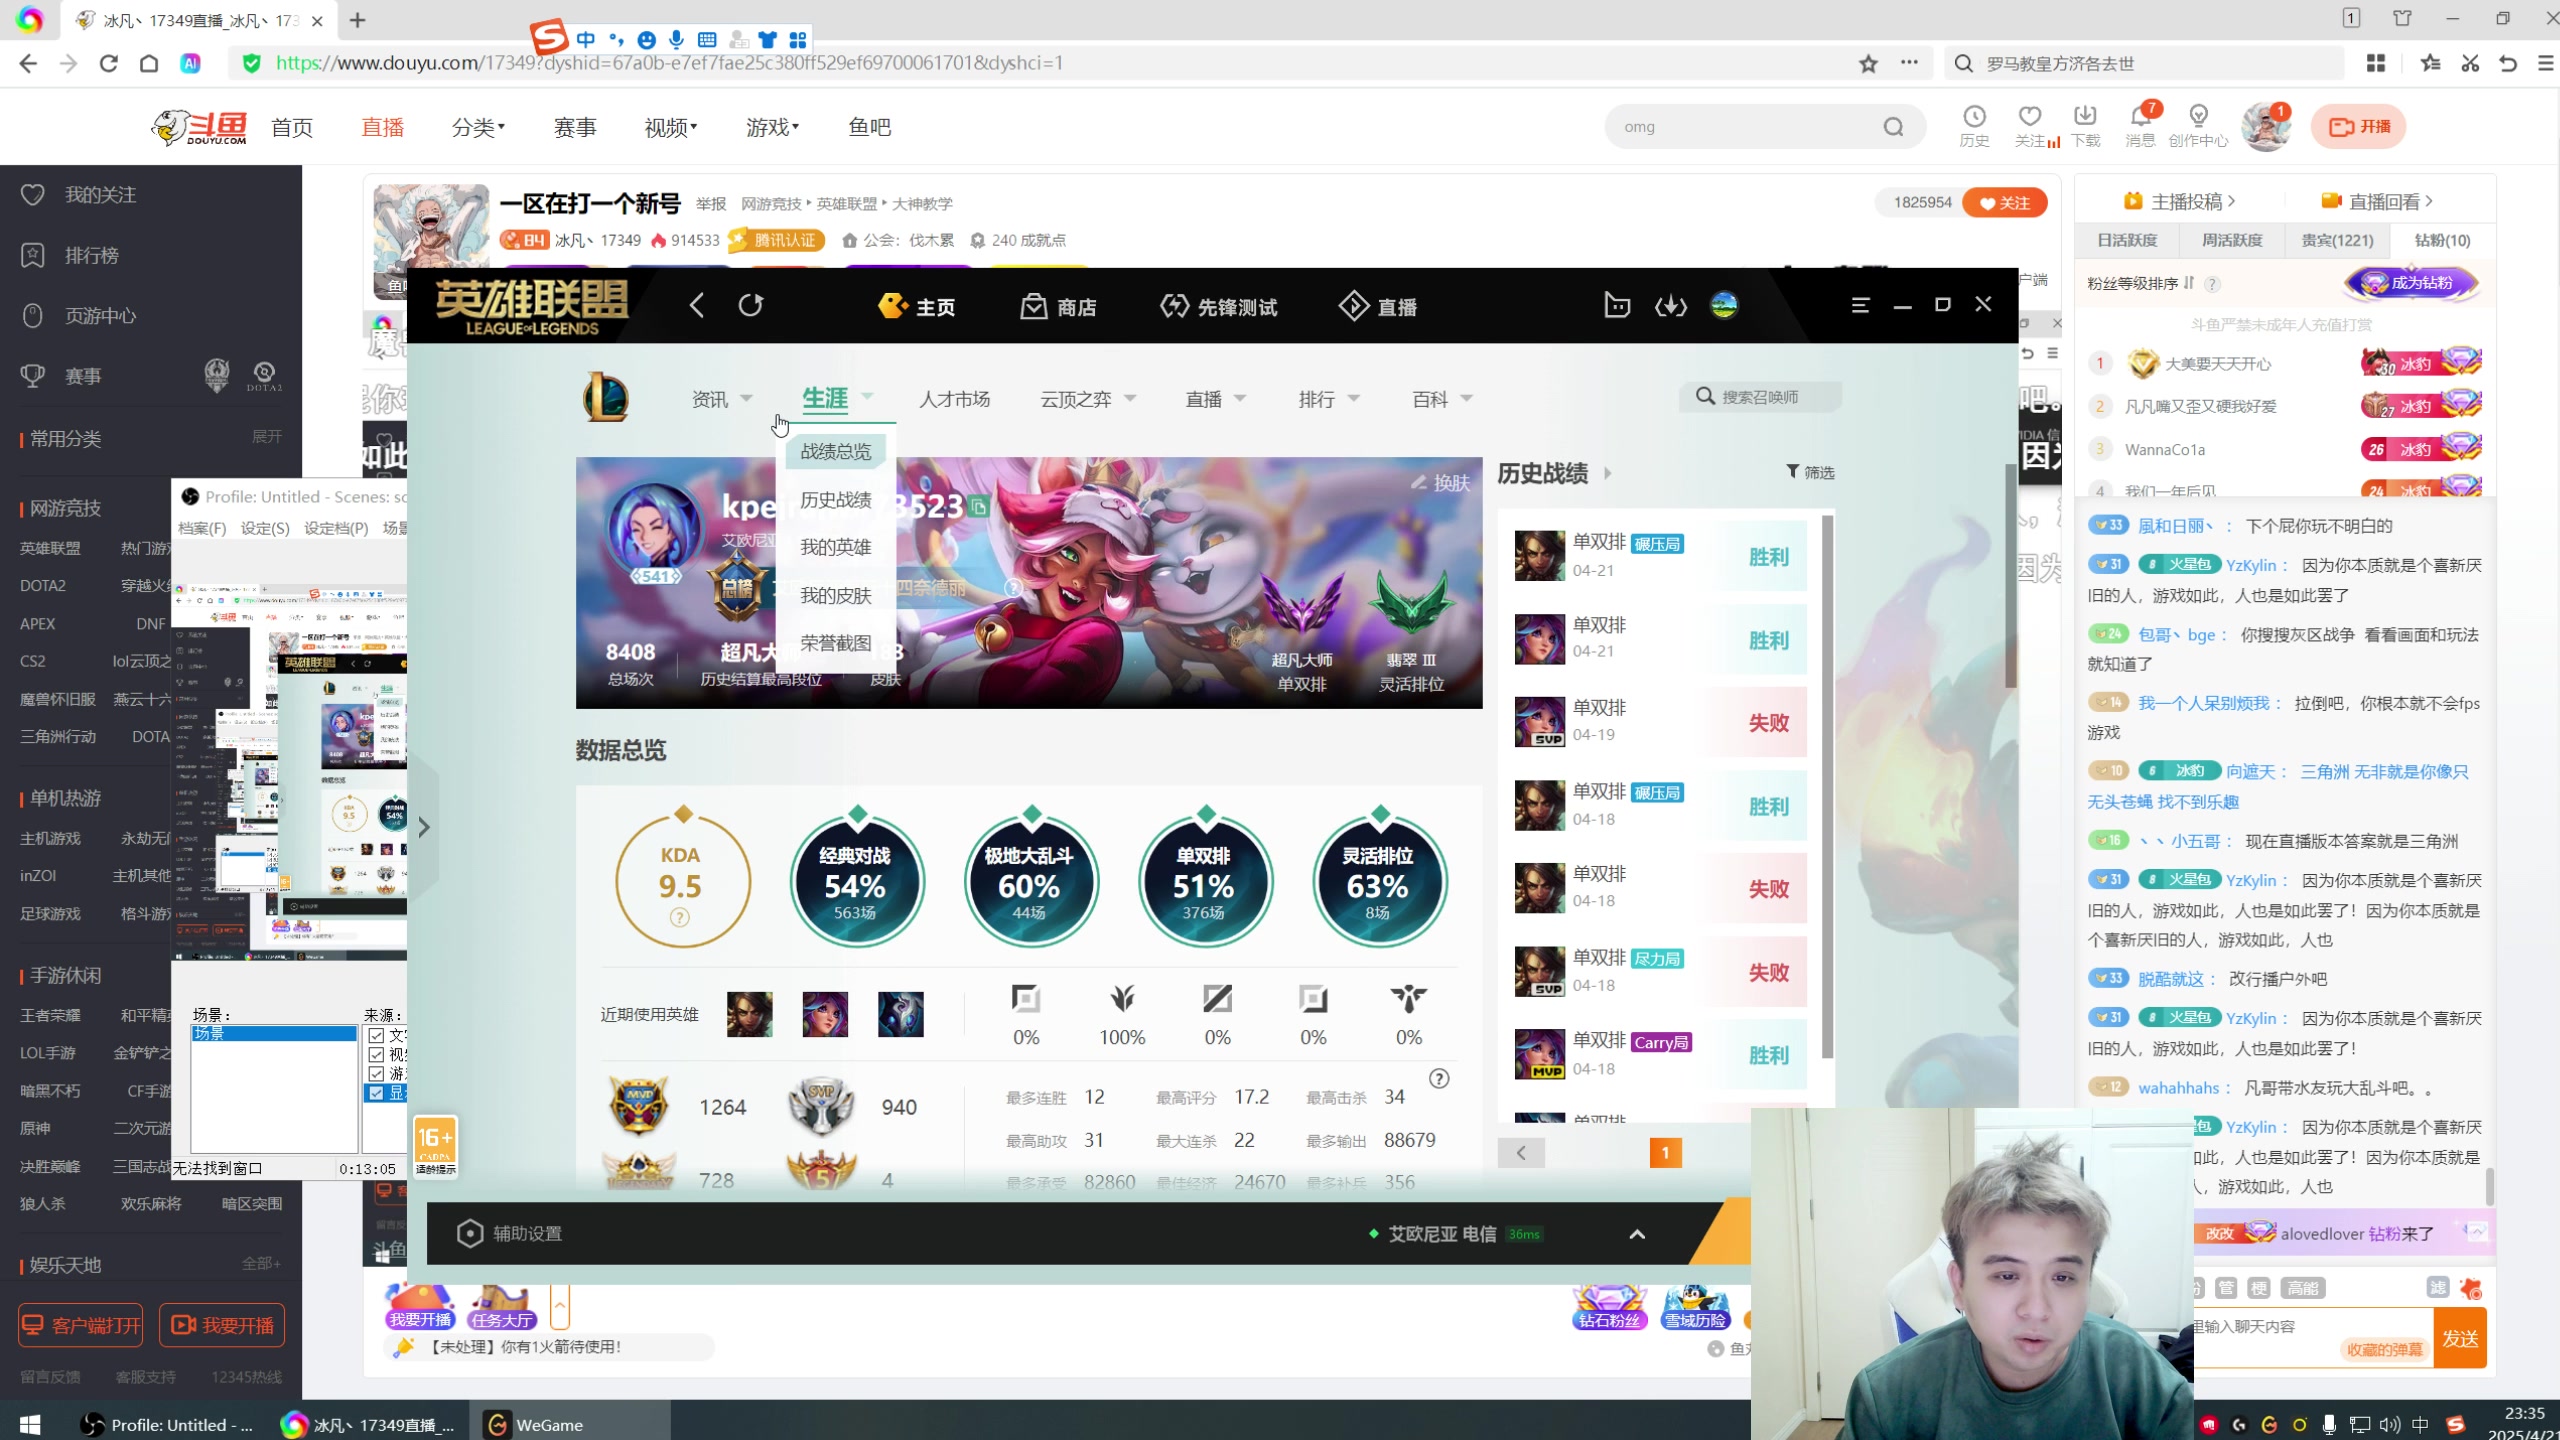
Task: Expand the server selection chevron
Action: pyautogui.click(x=1637, y=1234)
